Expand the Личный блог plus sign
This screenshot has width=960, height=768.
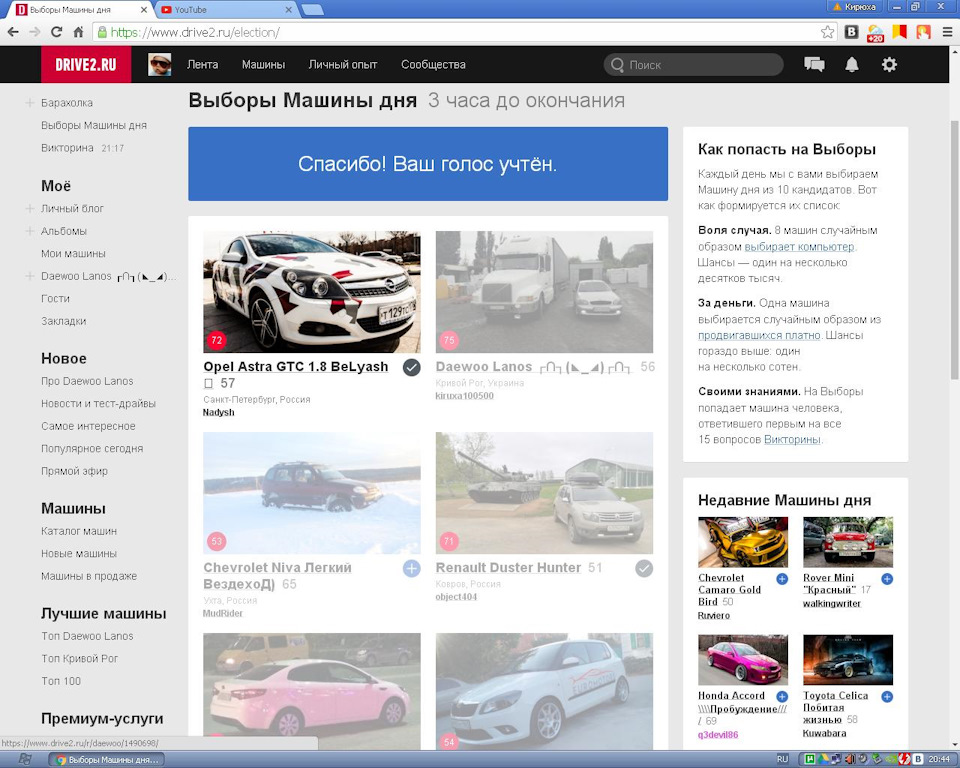click(x=29, y=208)
